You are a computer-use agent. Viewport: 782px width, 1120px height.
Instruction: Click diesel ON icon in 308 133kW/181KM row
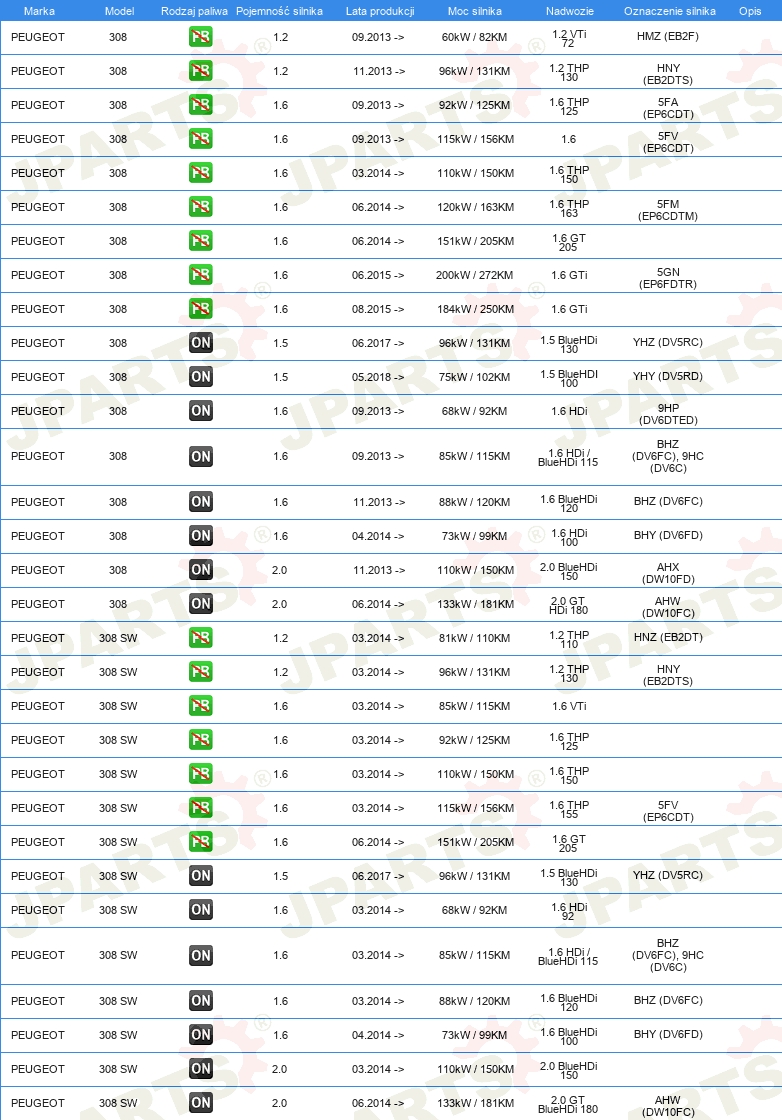pyautogui.click(x=201, y=604)
